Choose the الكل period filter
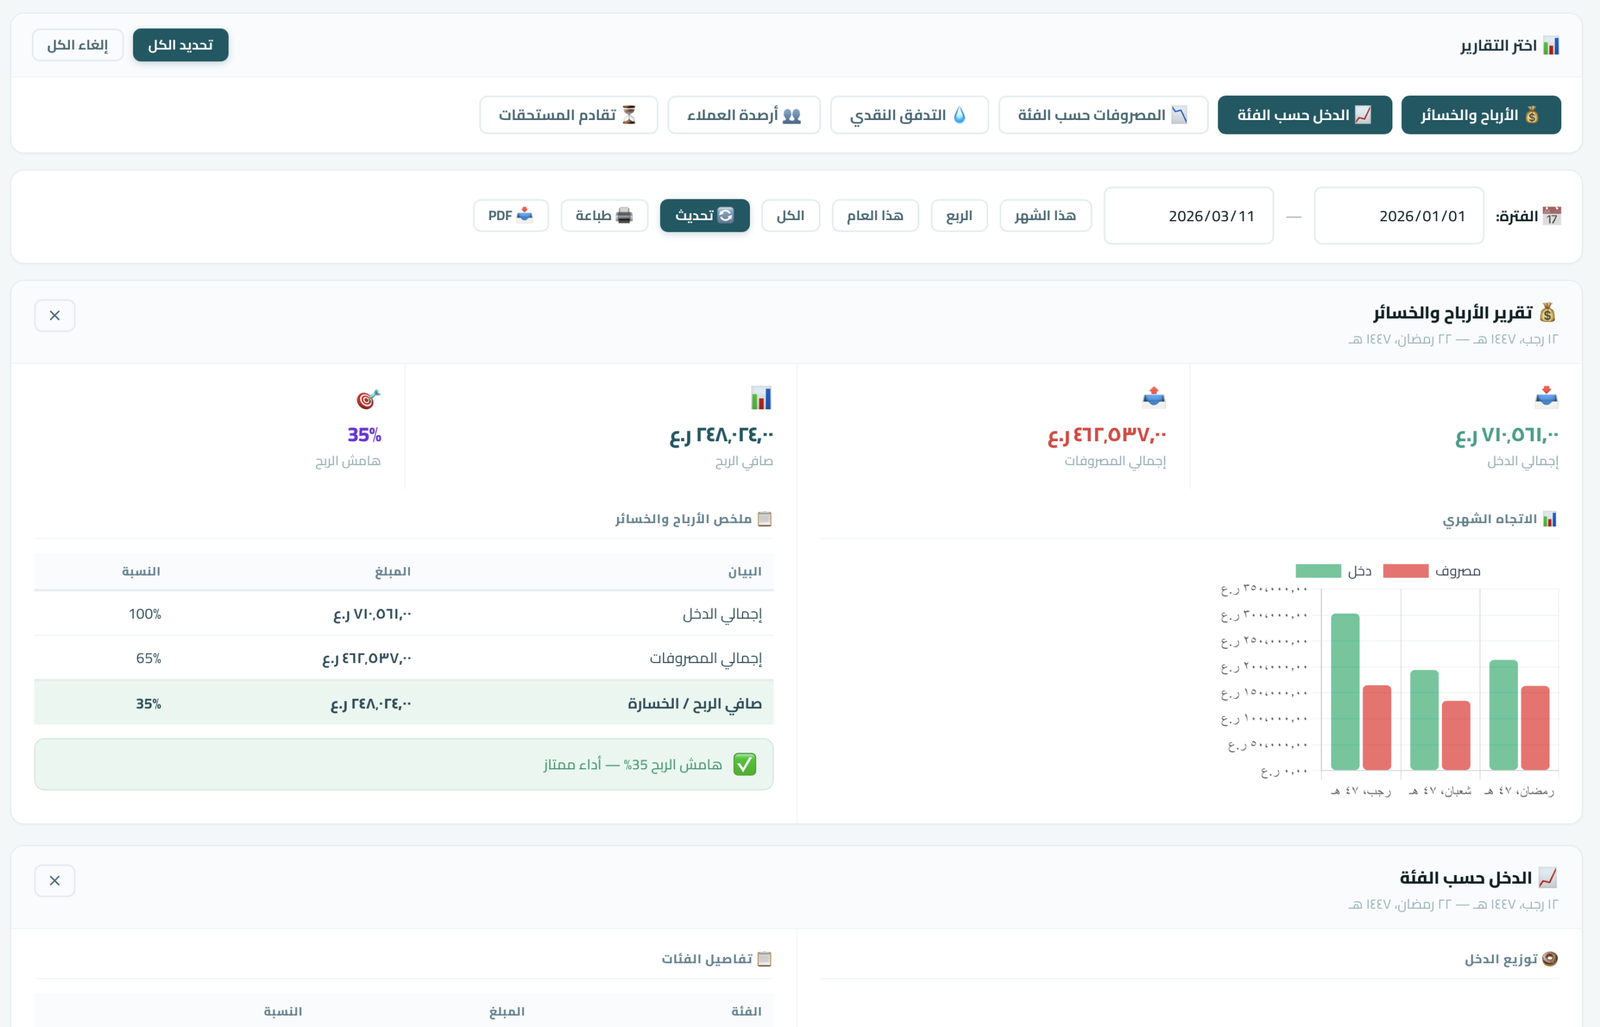This screenshot has height=1027, width=1600. pos(790,216)
